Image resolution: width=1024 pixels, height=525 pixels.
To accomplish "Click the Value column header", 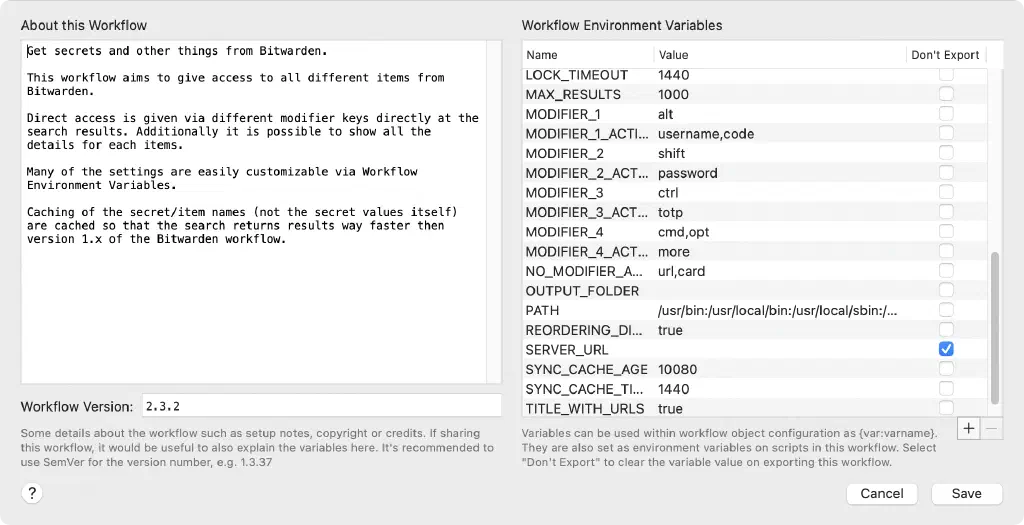I will [x=780, y=55].
